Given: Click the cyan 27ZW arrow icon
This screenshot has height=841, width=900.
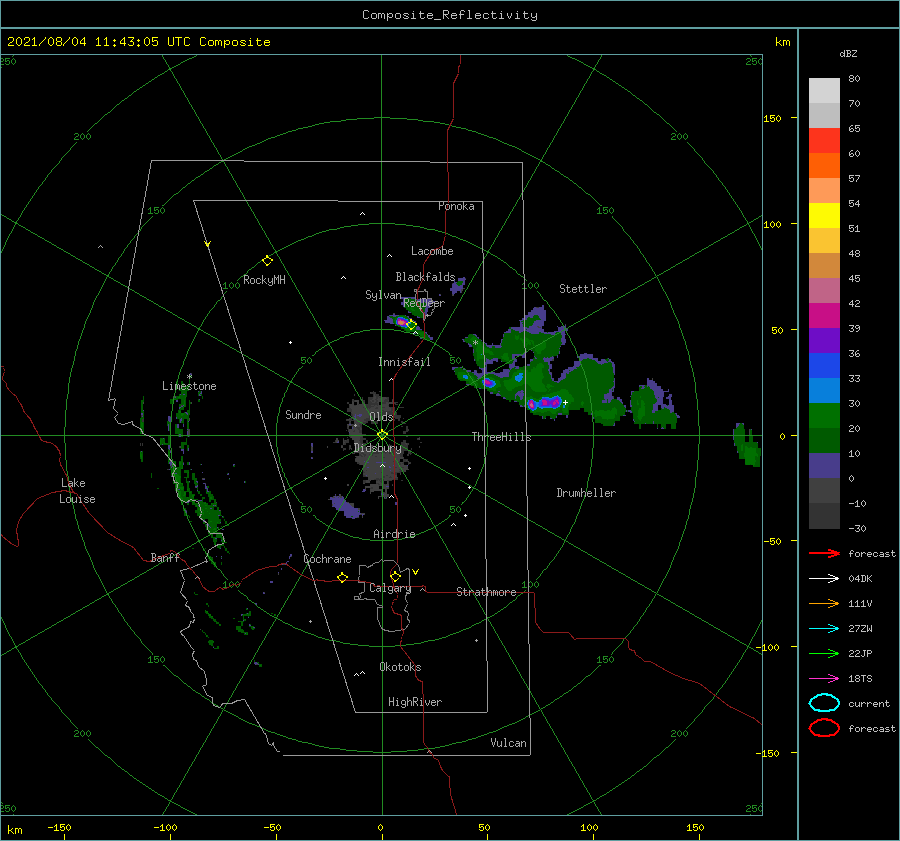Looking at the screenshot, I should click(x=824, y=629).
